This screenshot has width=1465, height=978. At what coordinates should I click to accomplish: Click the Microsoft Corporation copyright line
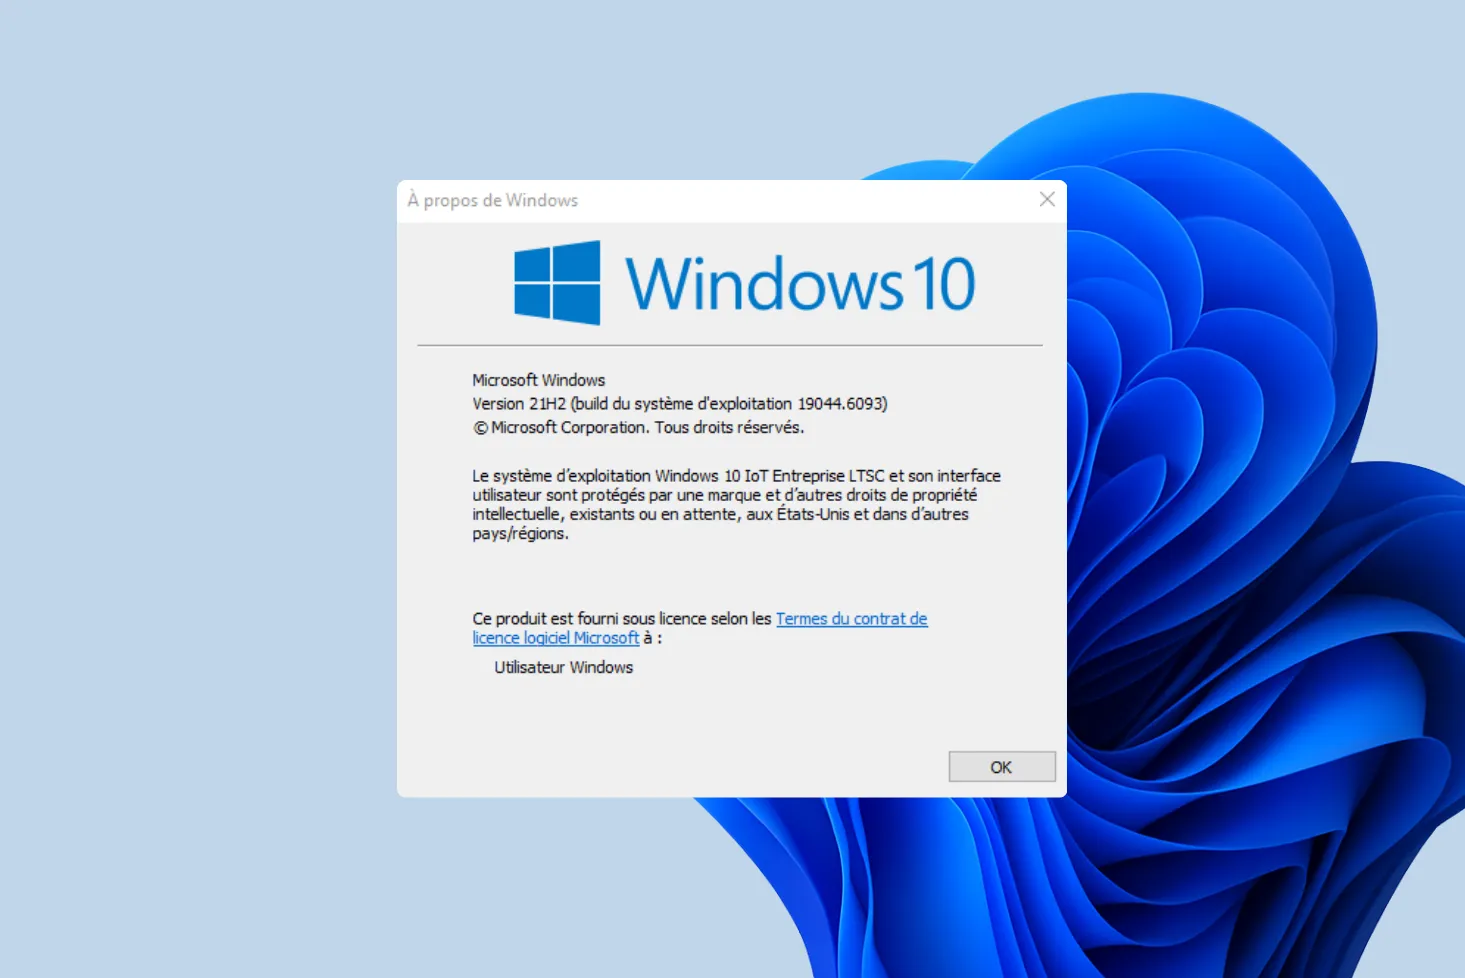coord(638,427)
